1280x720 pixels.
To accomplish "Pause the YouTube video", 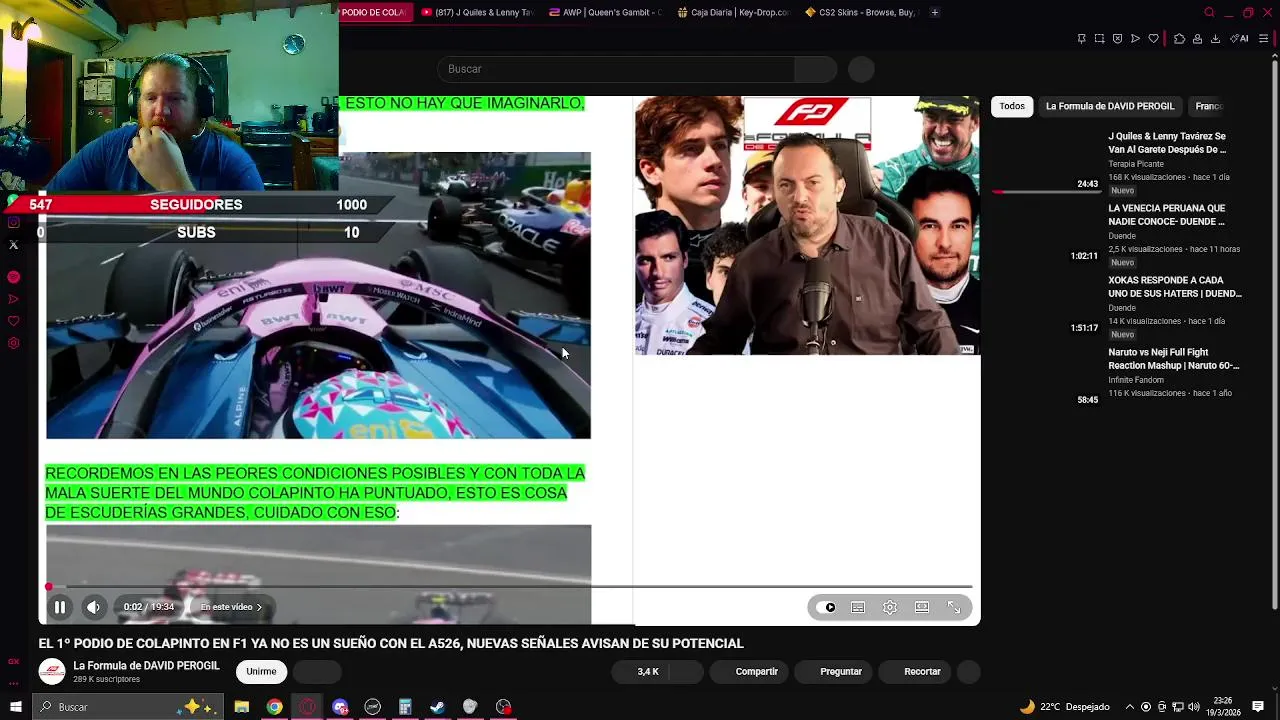I will click(x=60, y=607).
